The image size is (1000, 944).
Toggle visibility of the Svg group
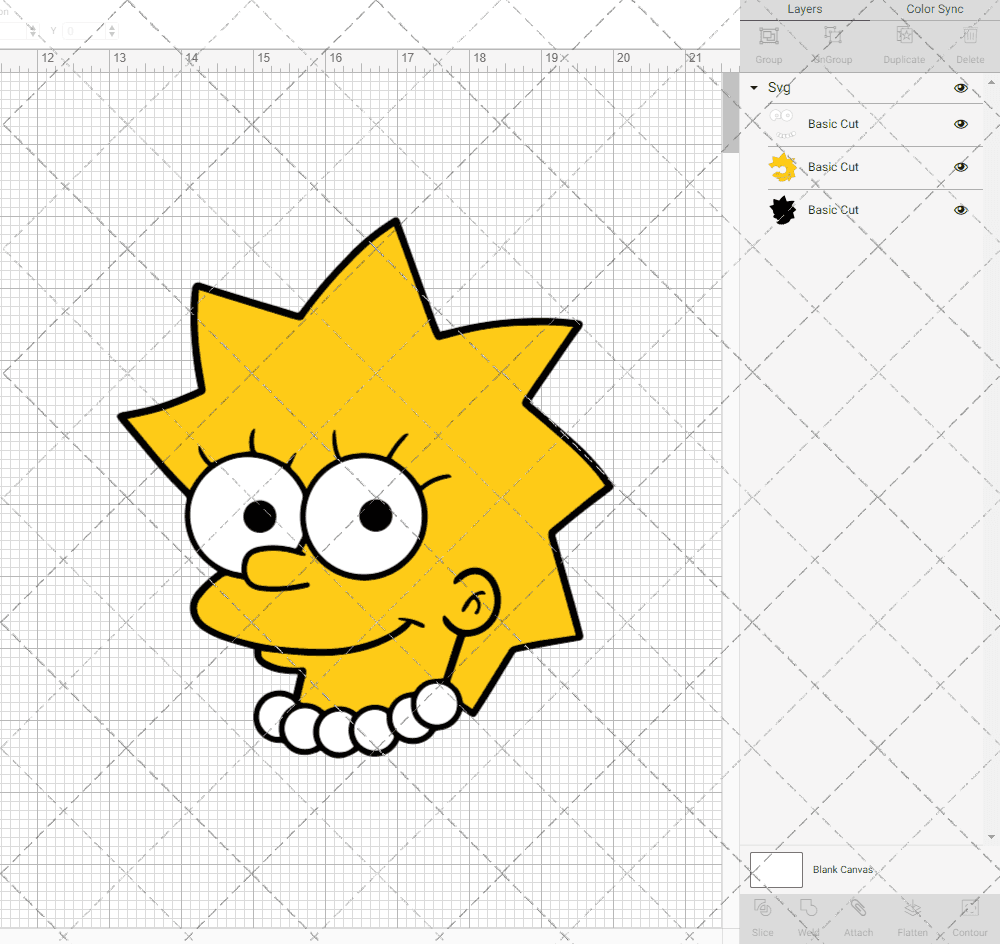click(x=960, y=88)
